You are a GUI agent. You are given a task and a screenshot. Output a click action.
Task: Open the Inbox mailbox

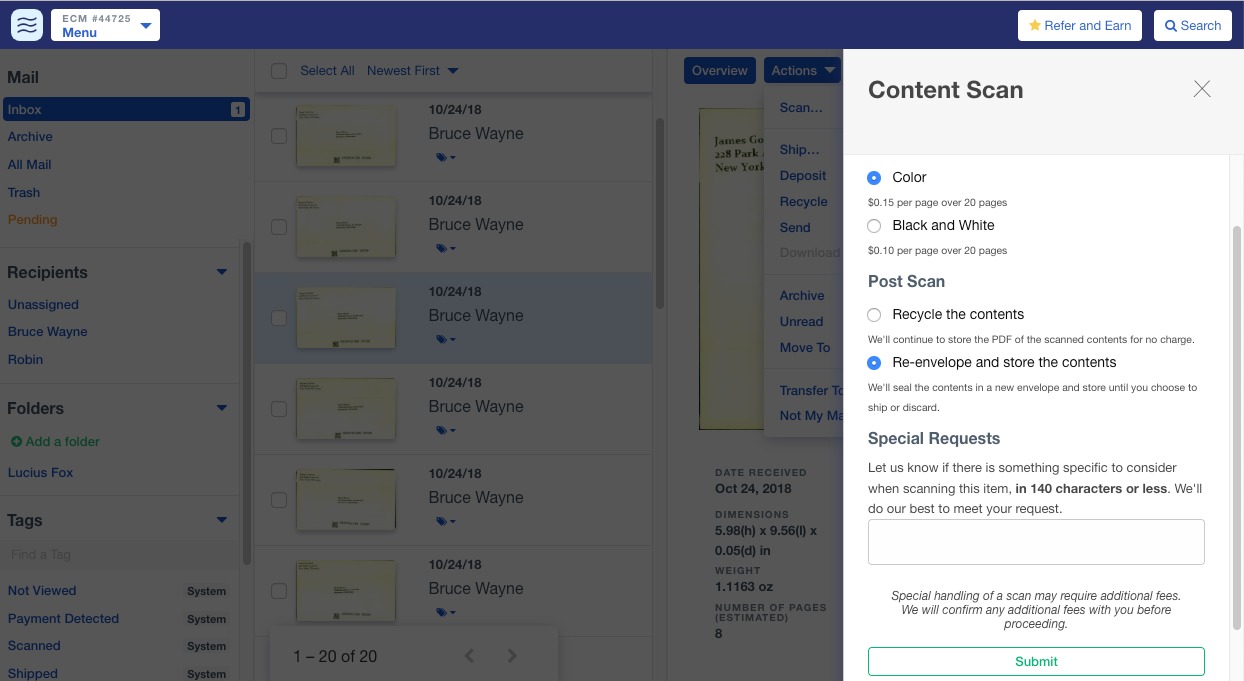coord(126,109)
